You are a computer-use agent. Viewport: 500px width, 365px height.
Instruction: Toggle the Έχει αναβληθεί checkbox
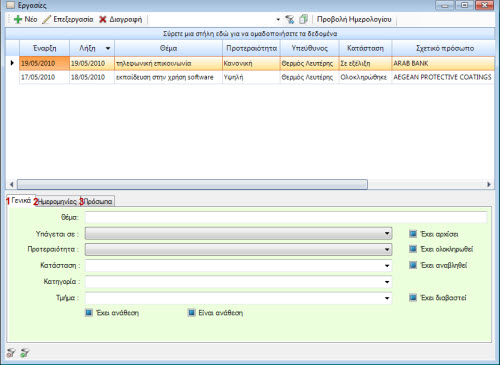(413, 265)
